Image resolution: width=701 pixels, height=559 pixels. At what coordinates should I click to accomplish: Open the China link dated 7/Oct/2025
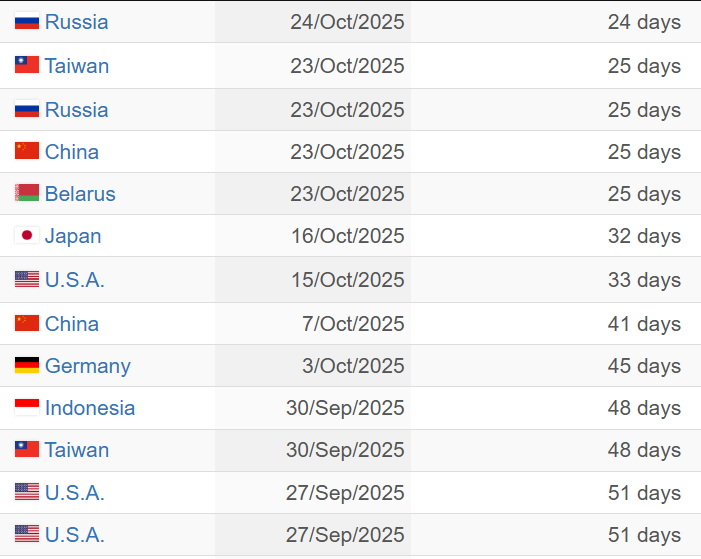[x=71, y=324]
